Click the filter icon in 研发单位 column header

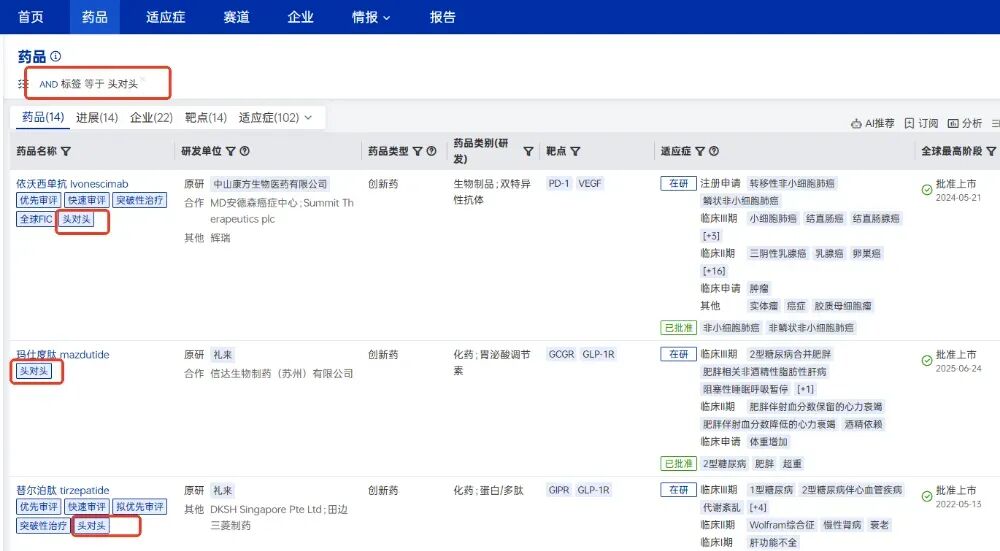click(231, 152)
